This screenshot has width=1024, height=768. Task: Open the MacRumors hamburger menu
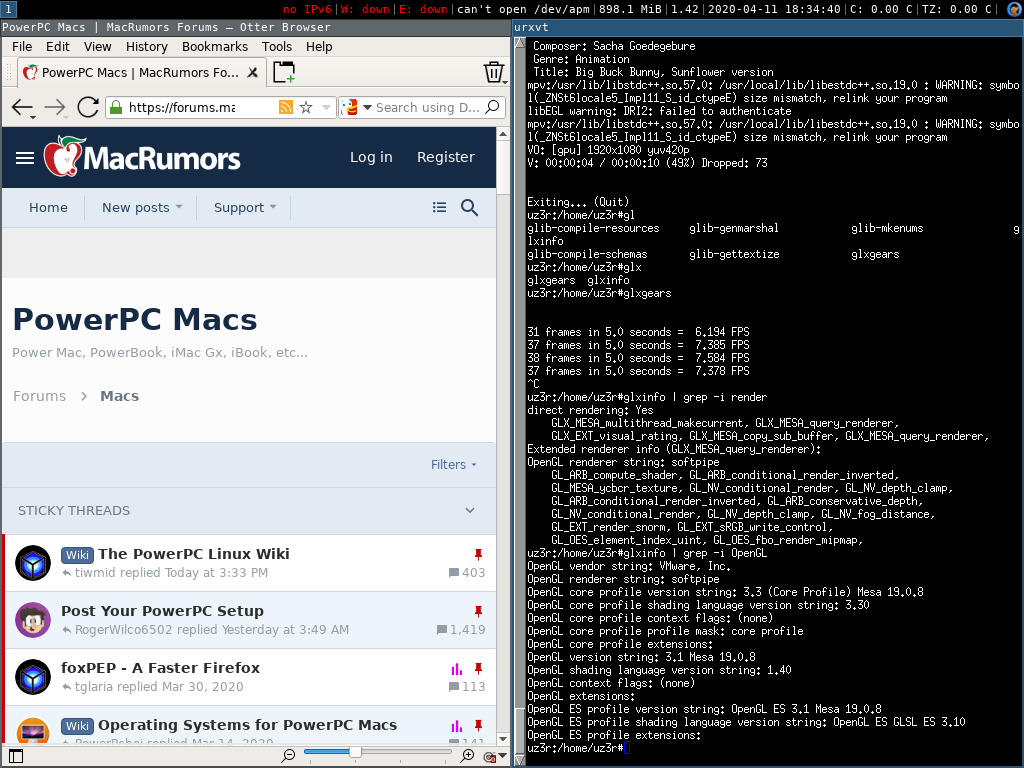(25, 158)
